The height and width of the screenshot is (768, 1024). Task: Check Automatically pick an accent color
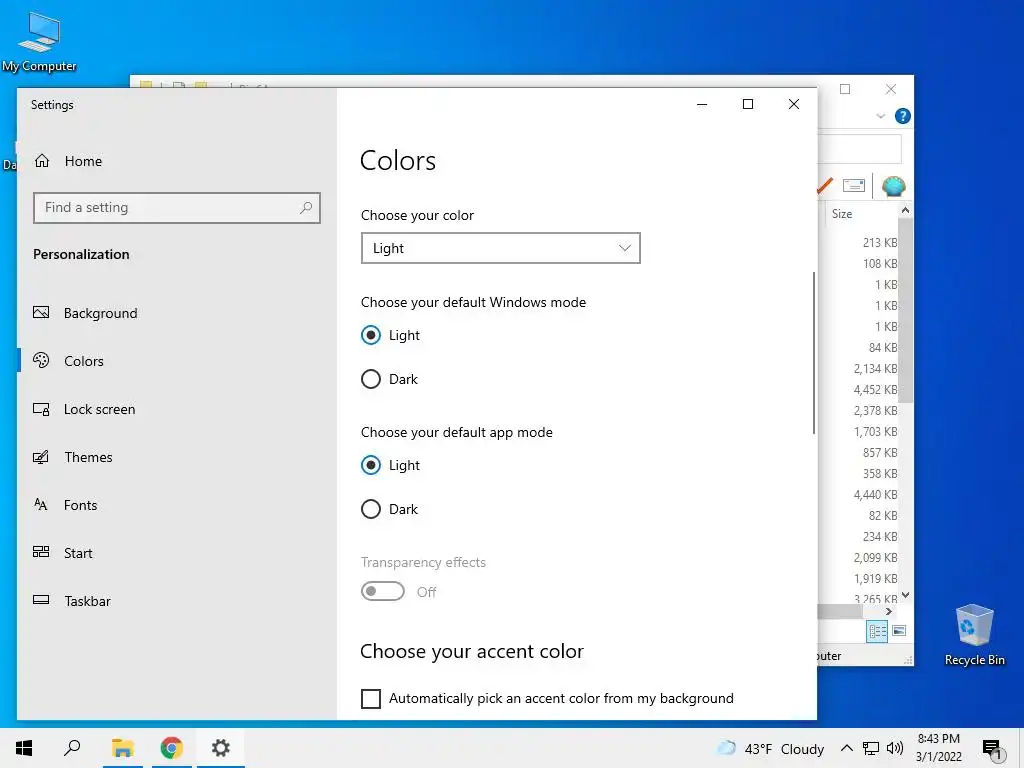pyautogui.click(x=370, y=698)
